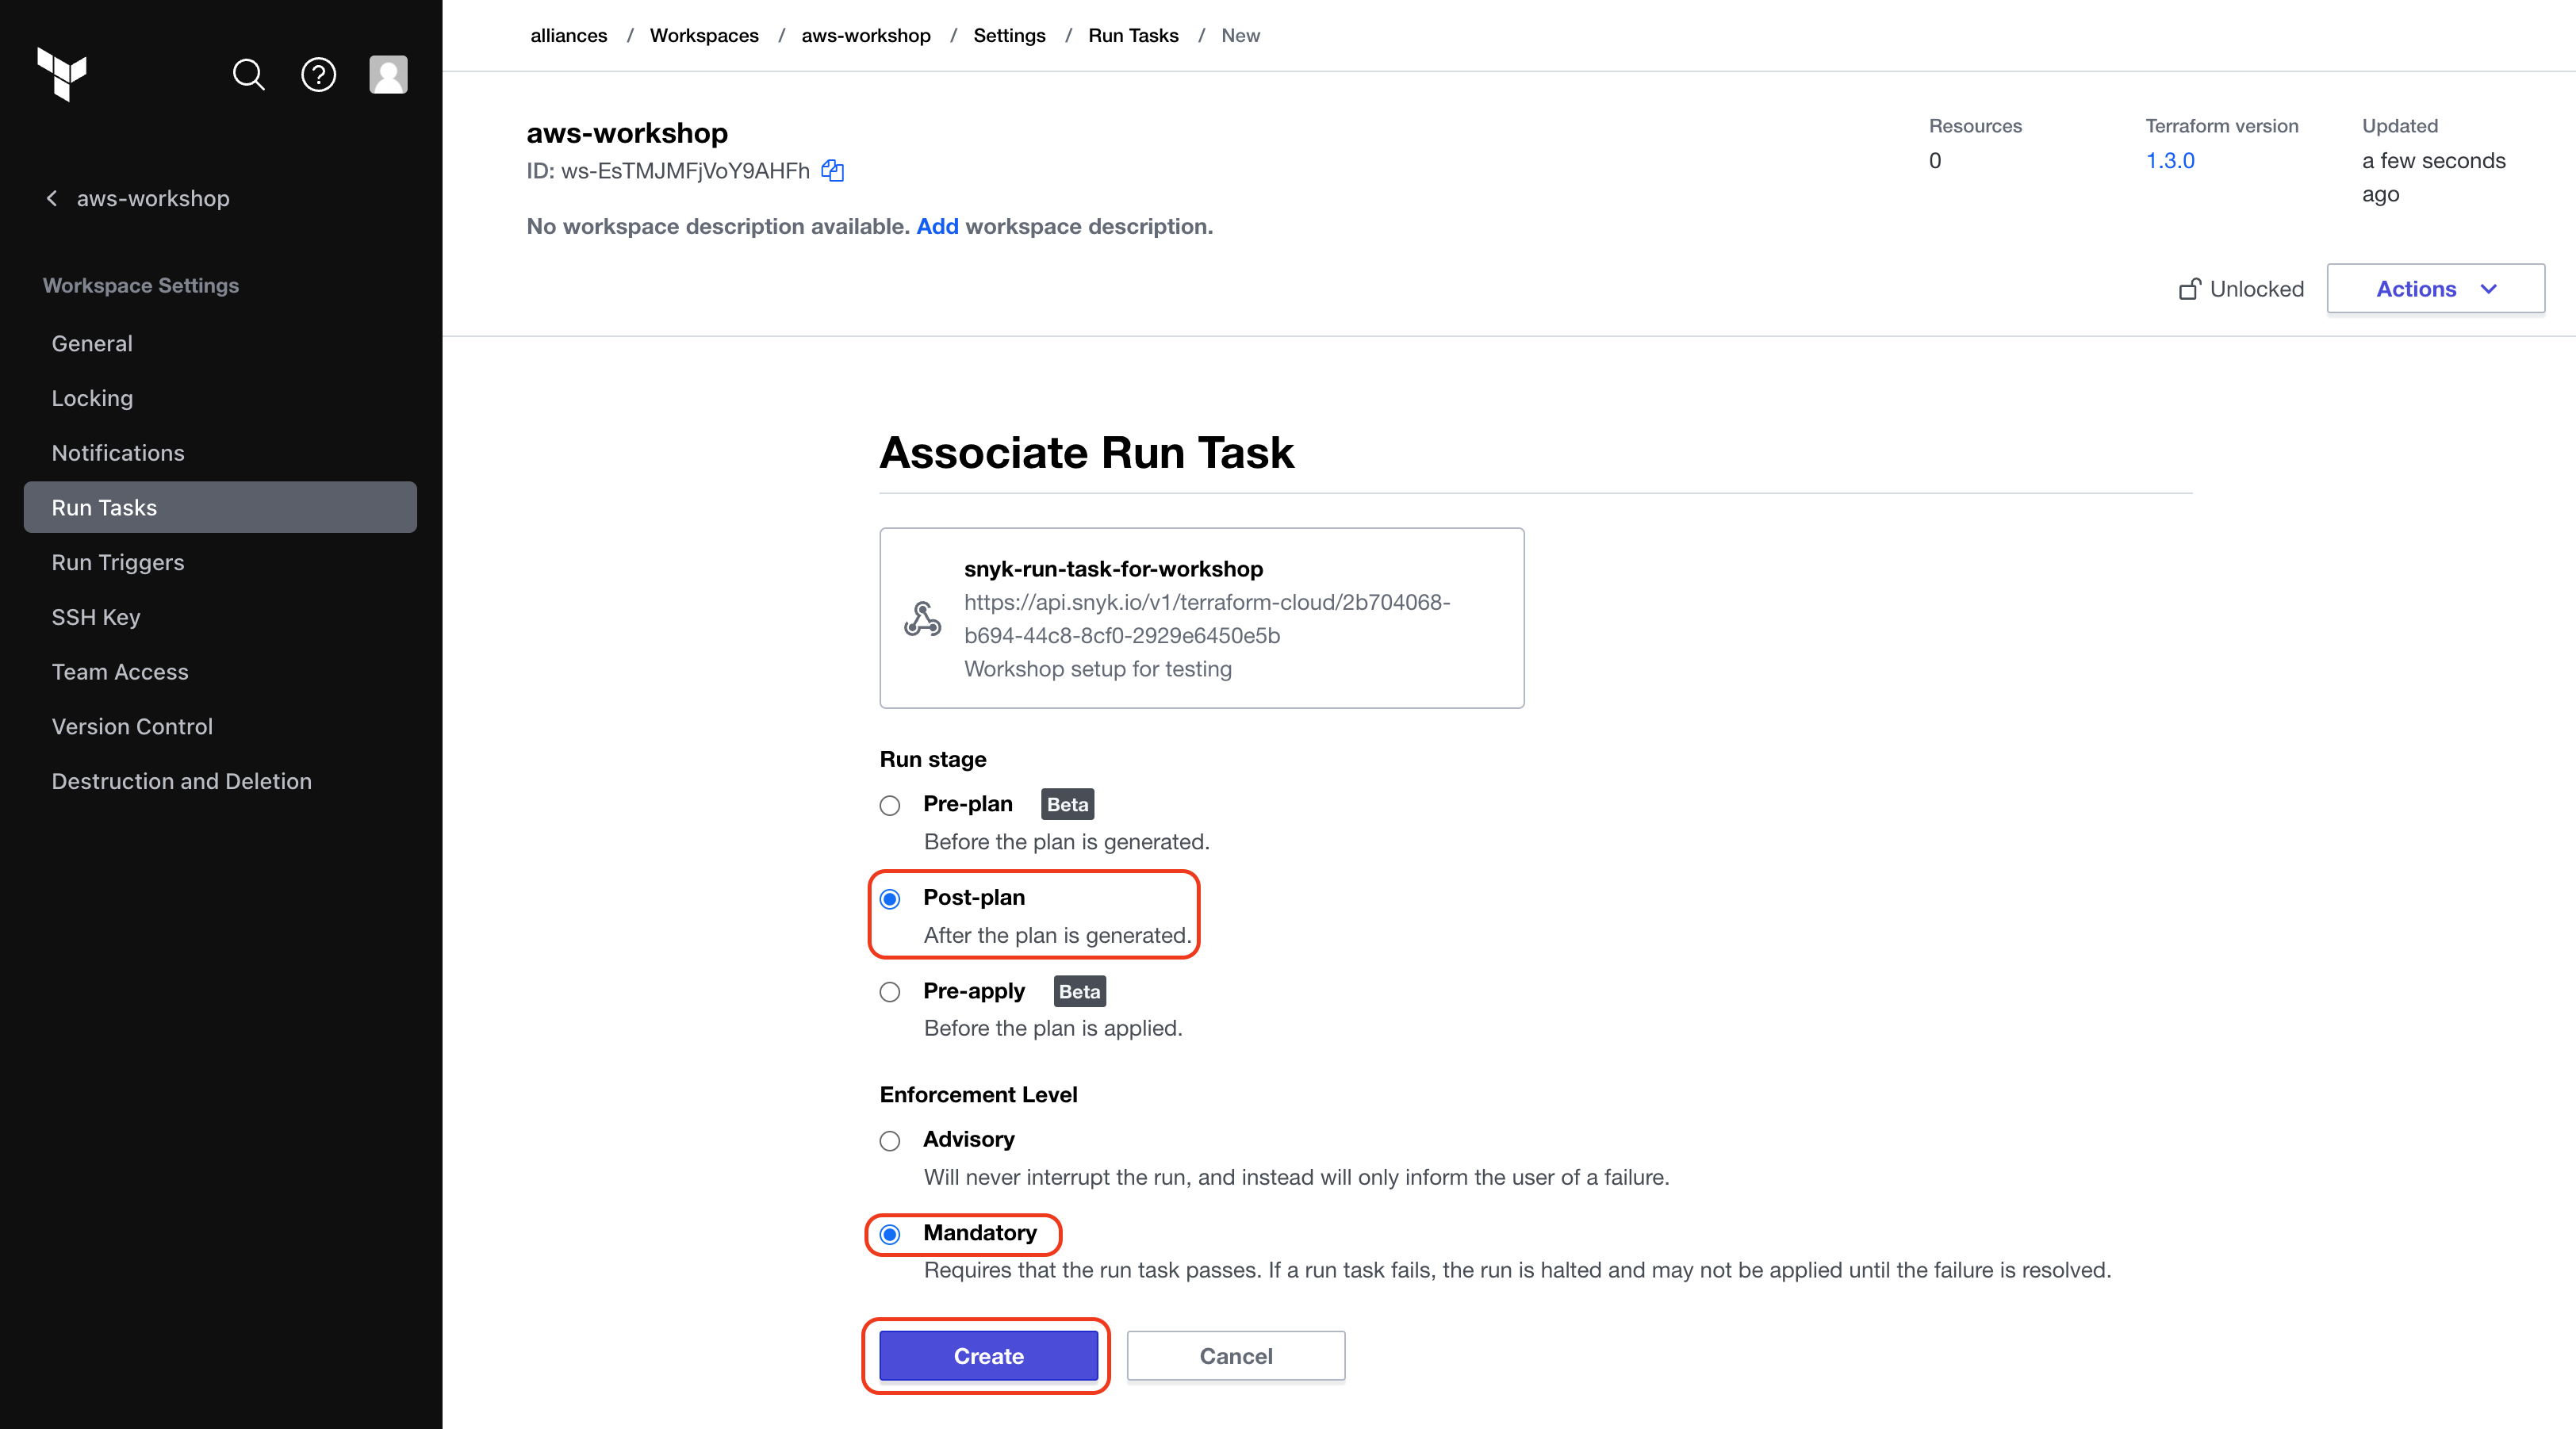This screenshot has height=1429, width=2576.
Task: Choose the Advisory enforcement level
Action: click(x=890, y=1141)
